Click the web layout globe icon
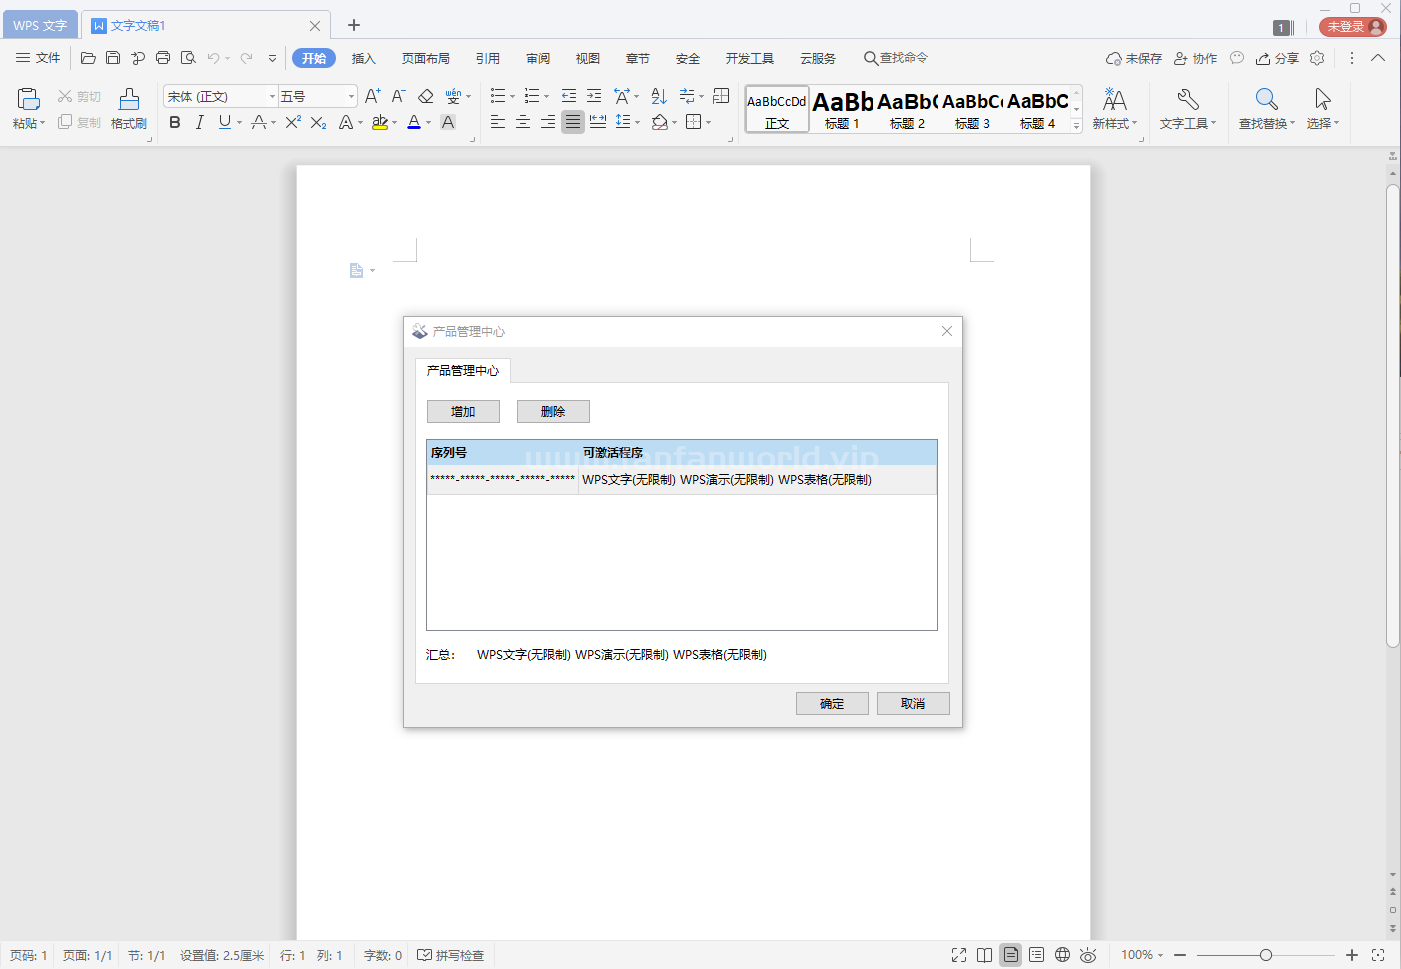 [1062, 955]
